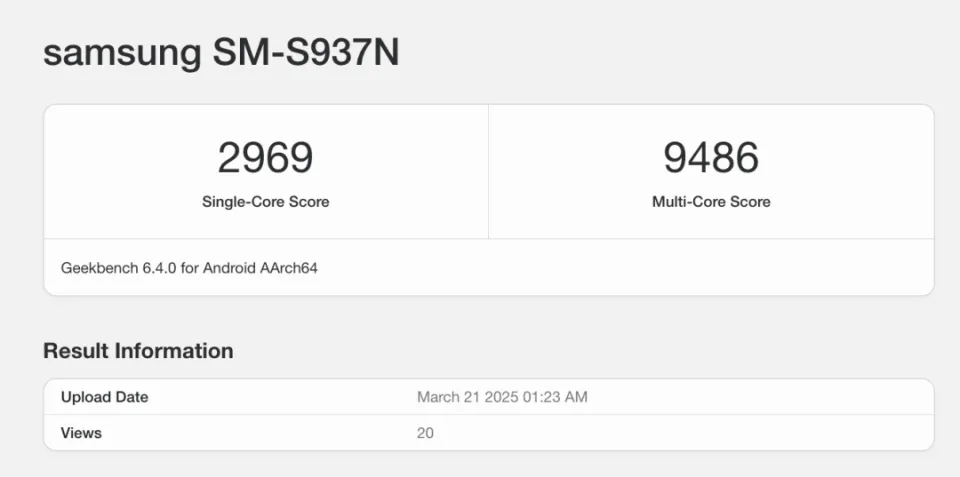Click the "Multi-Core Score" label
Image resolution: width=960 pixels, height=477 pixels.
pyautogui.click(x=711, y=201)
